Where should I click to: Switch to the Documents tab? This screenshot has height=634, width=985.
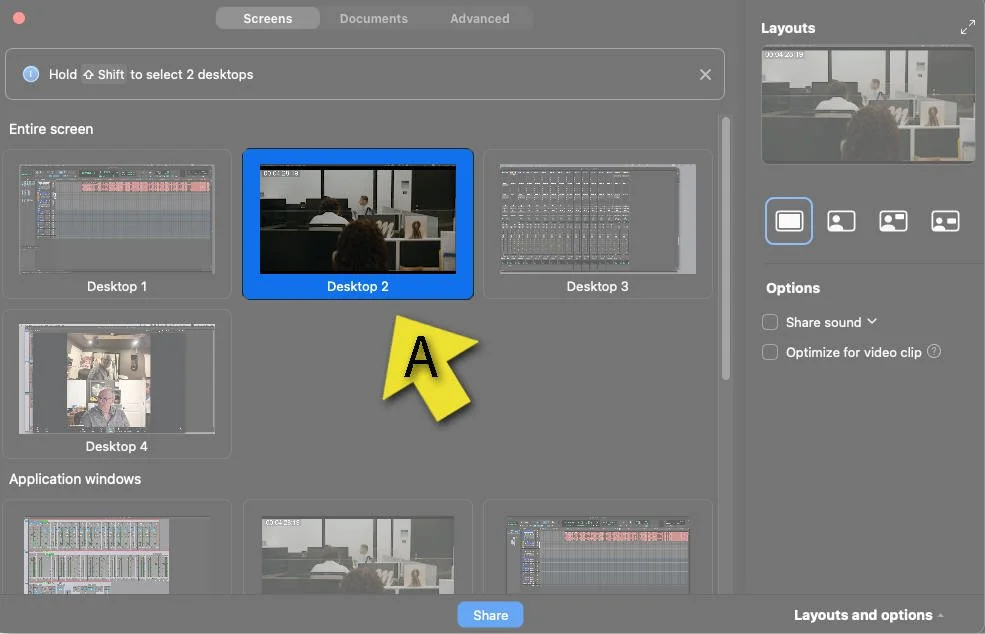coord(374,18)
